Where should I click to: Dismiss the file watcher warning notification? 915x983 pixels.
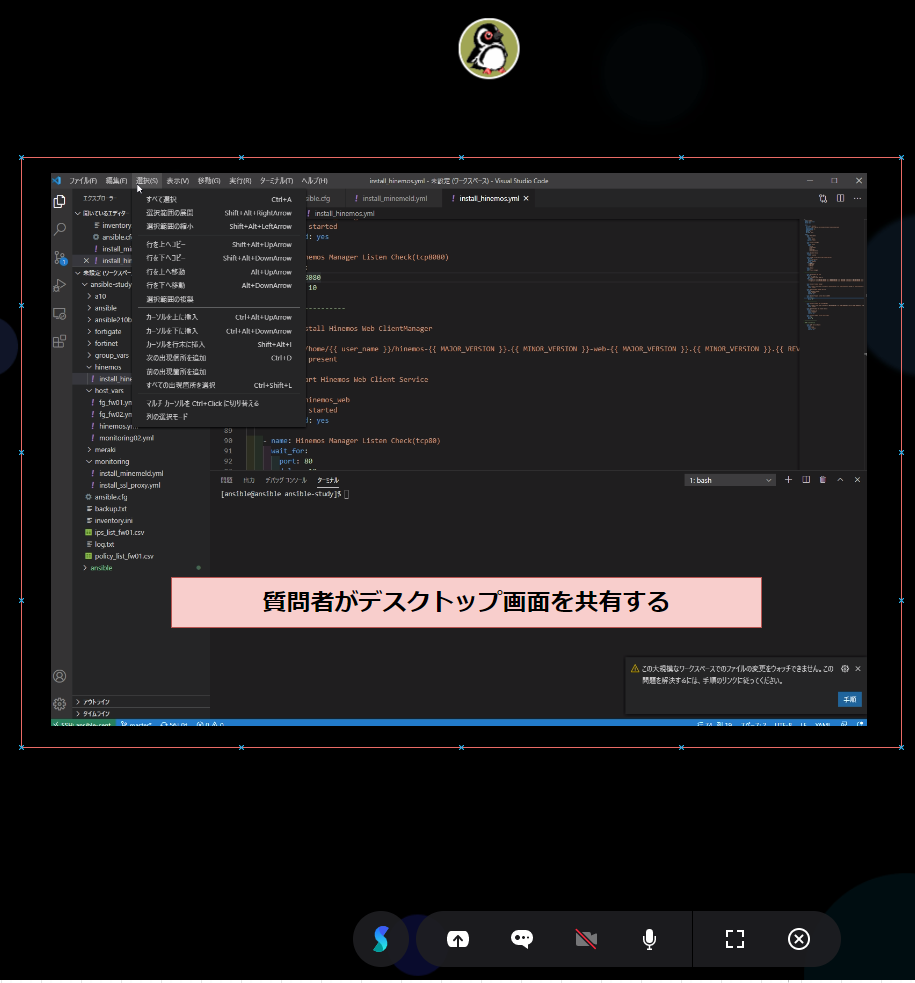(858, 669)
